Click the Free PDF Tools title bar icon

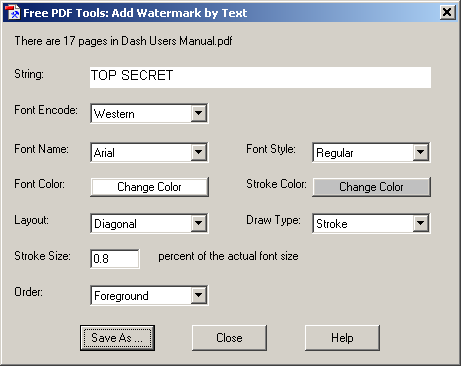tap(13, 12)
